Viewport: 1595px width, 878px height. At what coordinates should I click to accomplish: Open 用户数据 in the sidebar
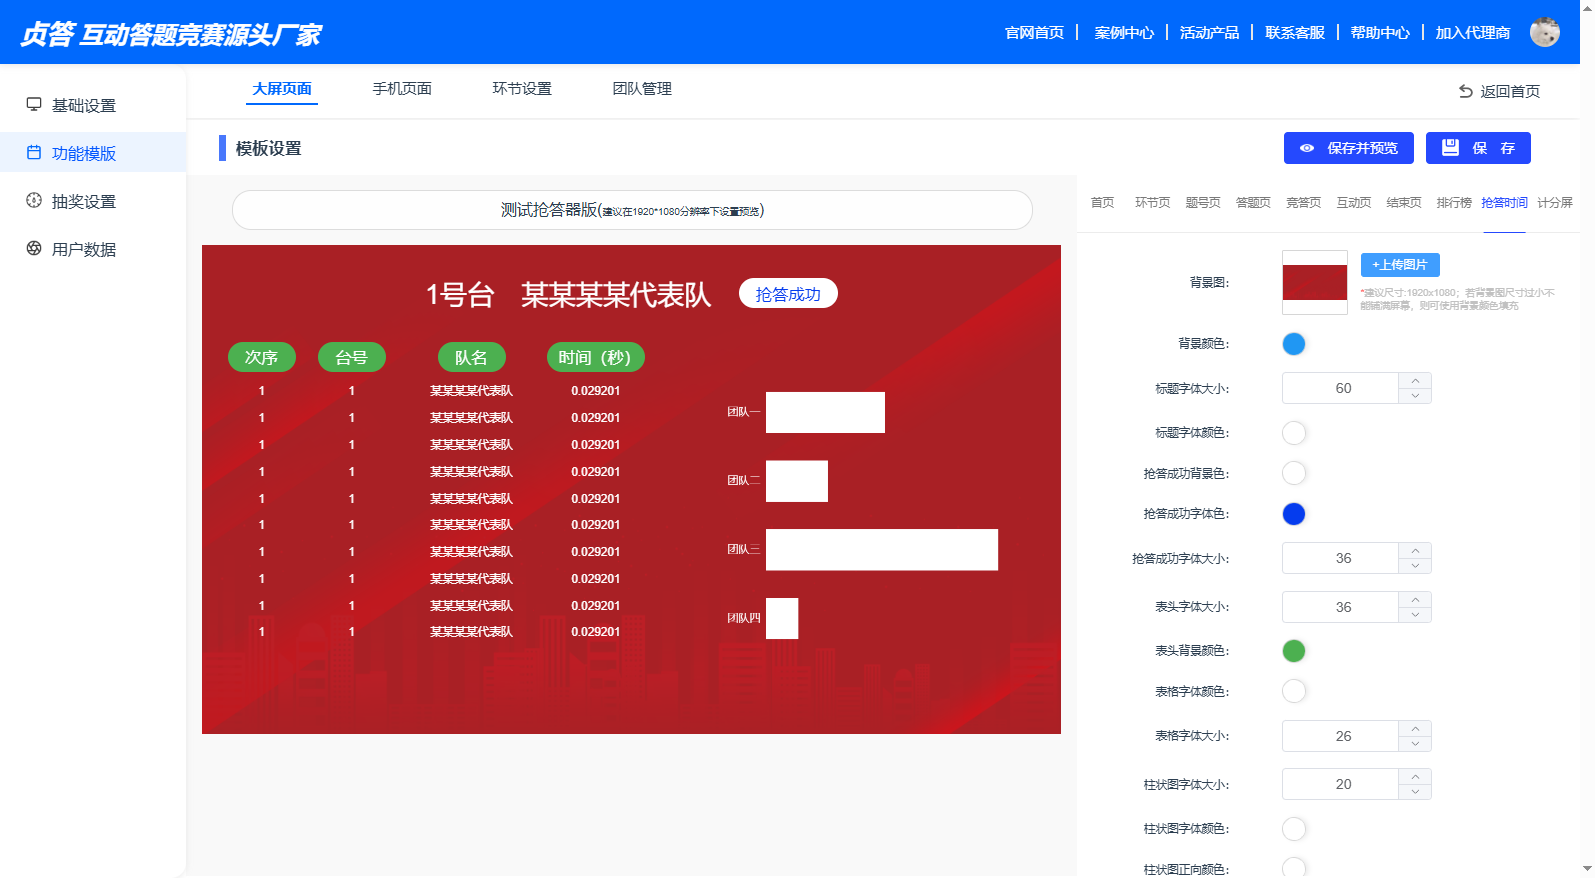click(93, 249)
